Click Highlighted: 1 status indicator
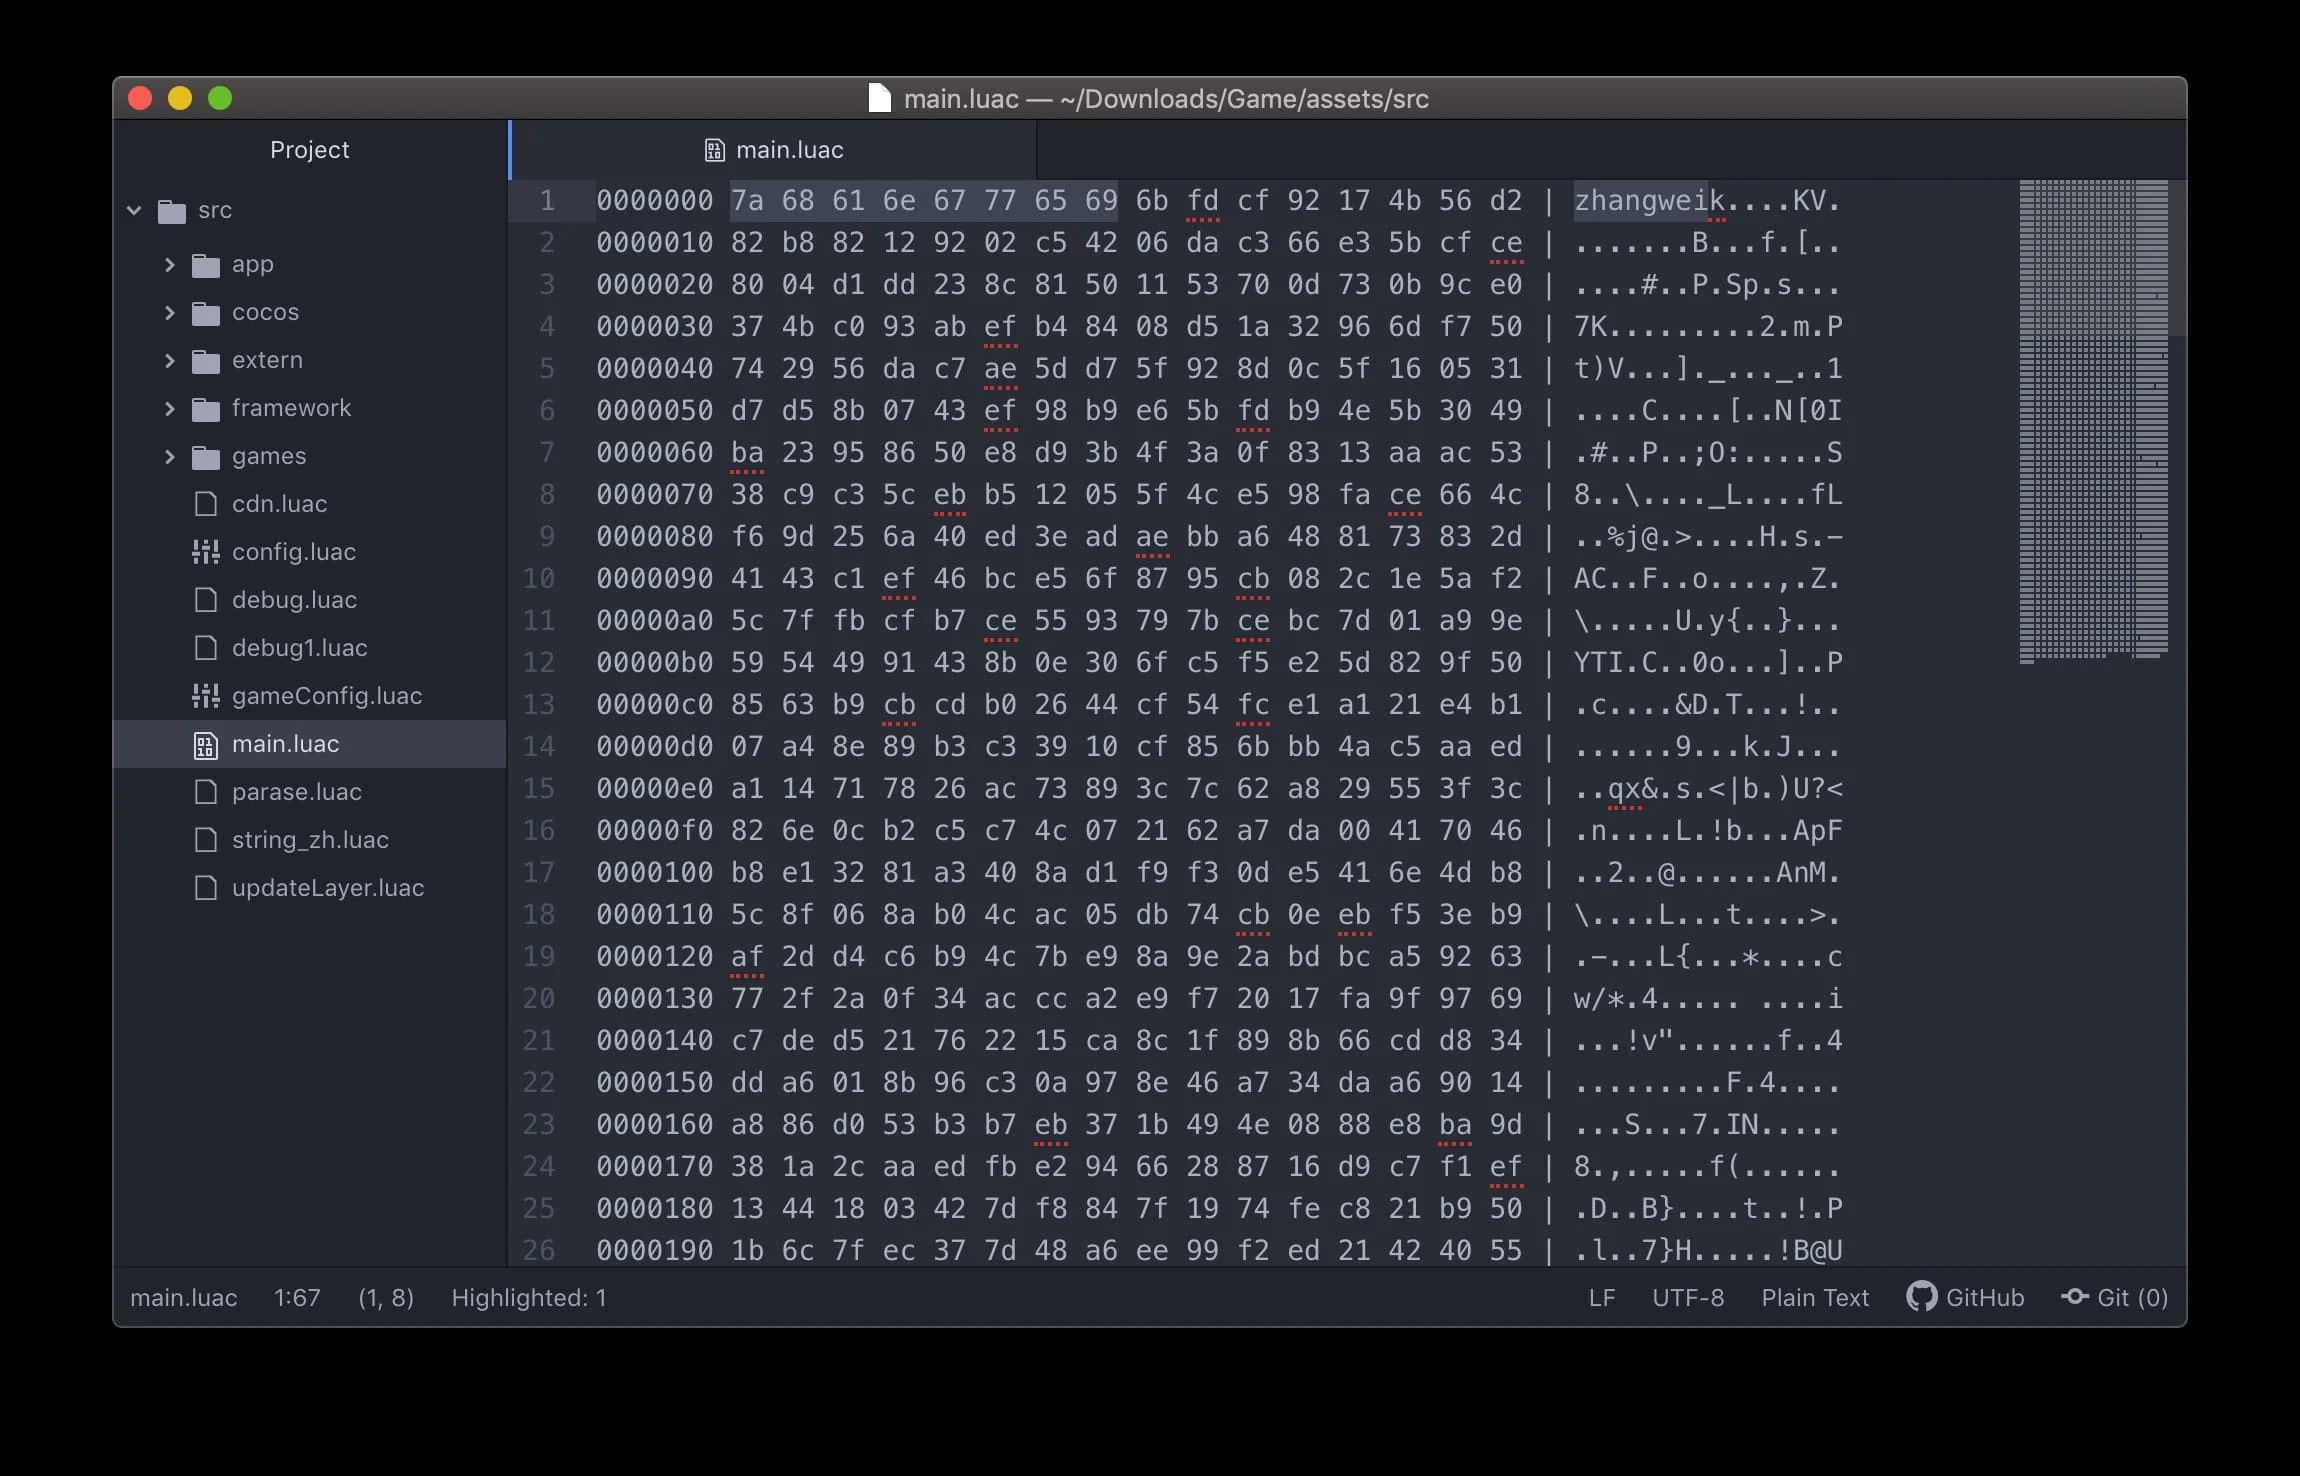Screen dimensions: 2300x1476 (529, 1298)
